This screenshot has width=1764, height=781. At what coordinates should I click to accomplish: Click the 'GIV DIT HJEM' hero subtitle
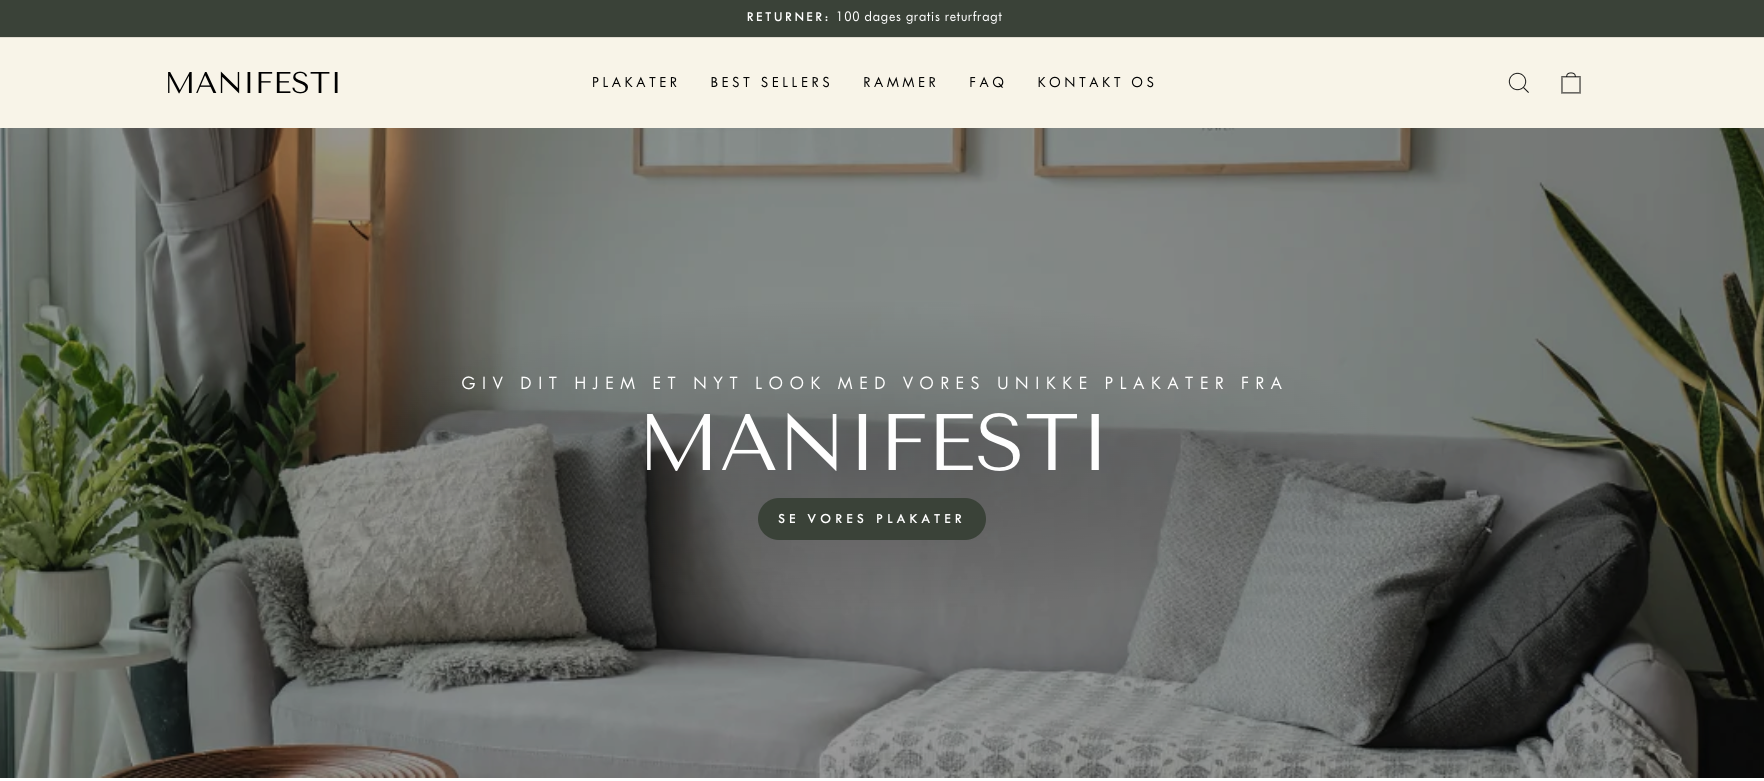tap(873, 383)
